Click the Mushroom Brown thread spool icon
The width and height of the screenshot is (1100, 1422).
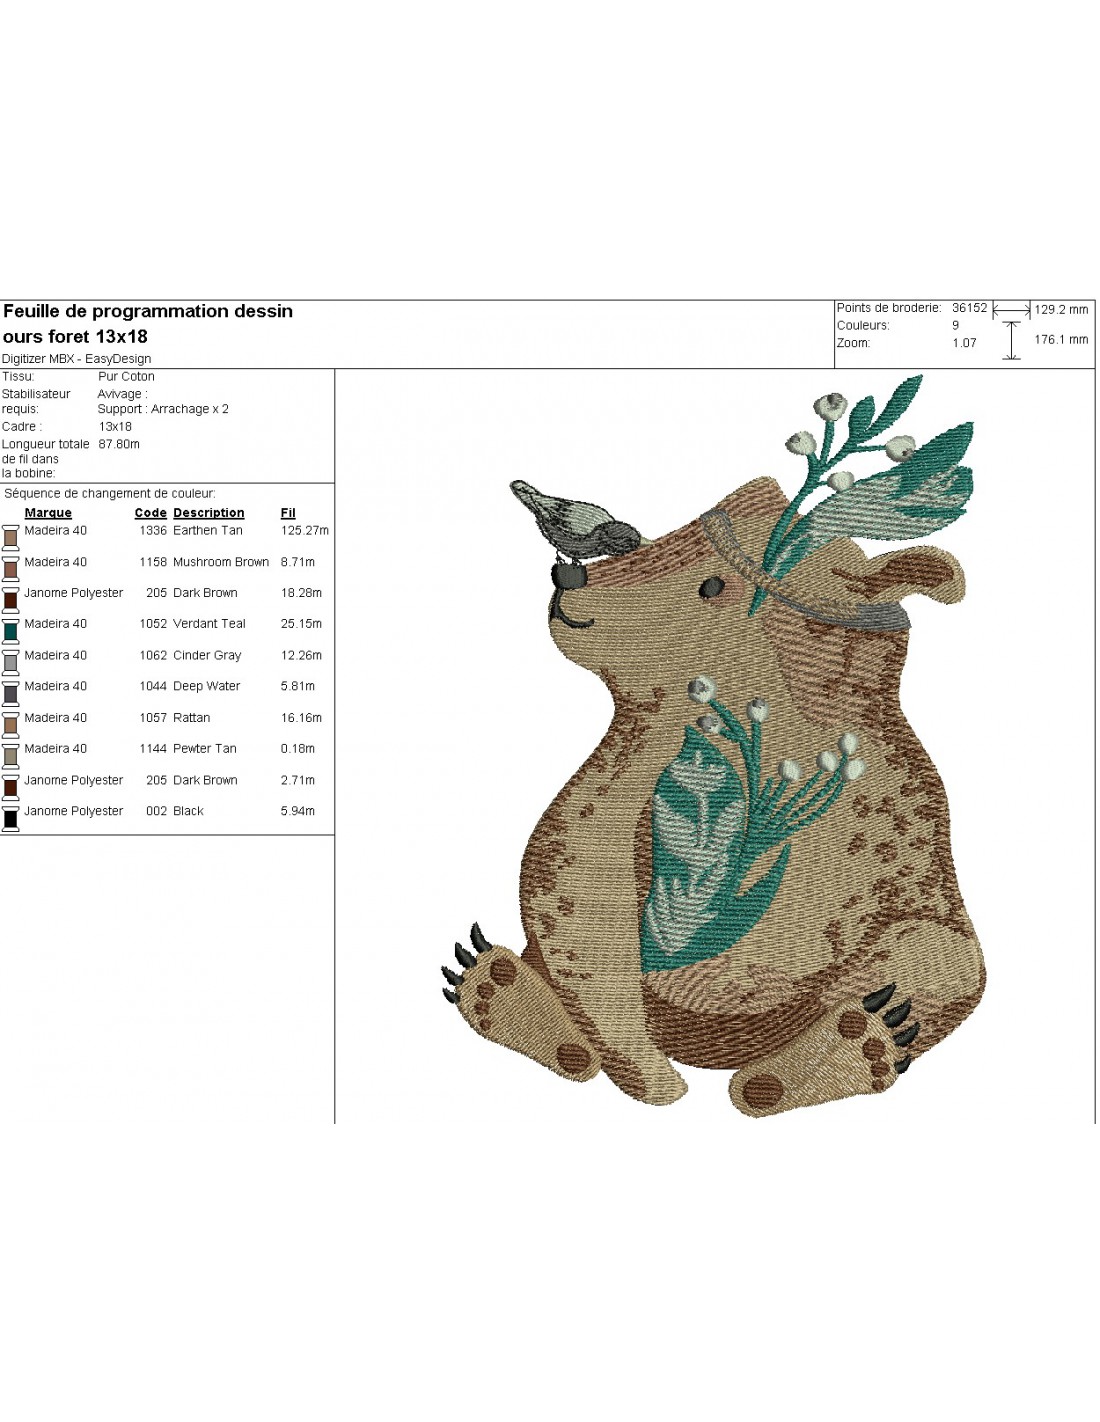pos(10,568)
